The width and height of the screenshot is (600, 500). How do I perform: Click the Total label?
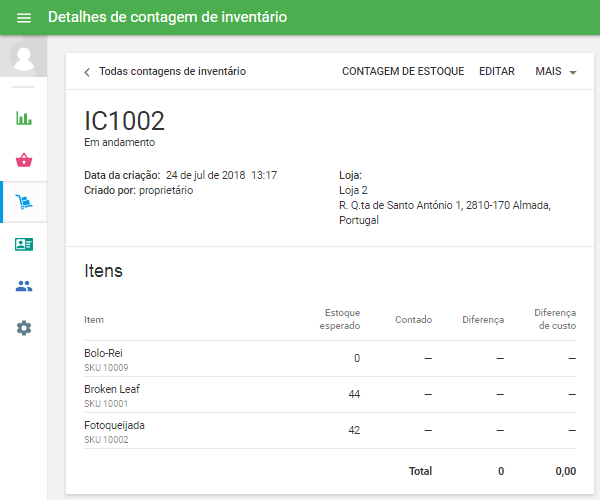pyautogui.click(x=420, y=471)
